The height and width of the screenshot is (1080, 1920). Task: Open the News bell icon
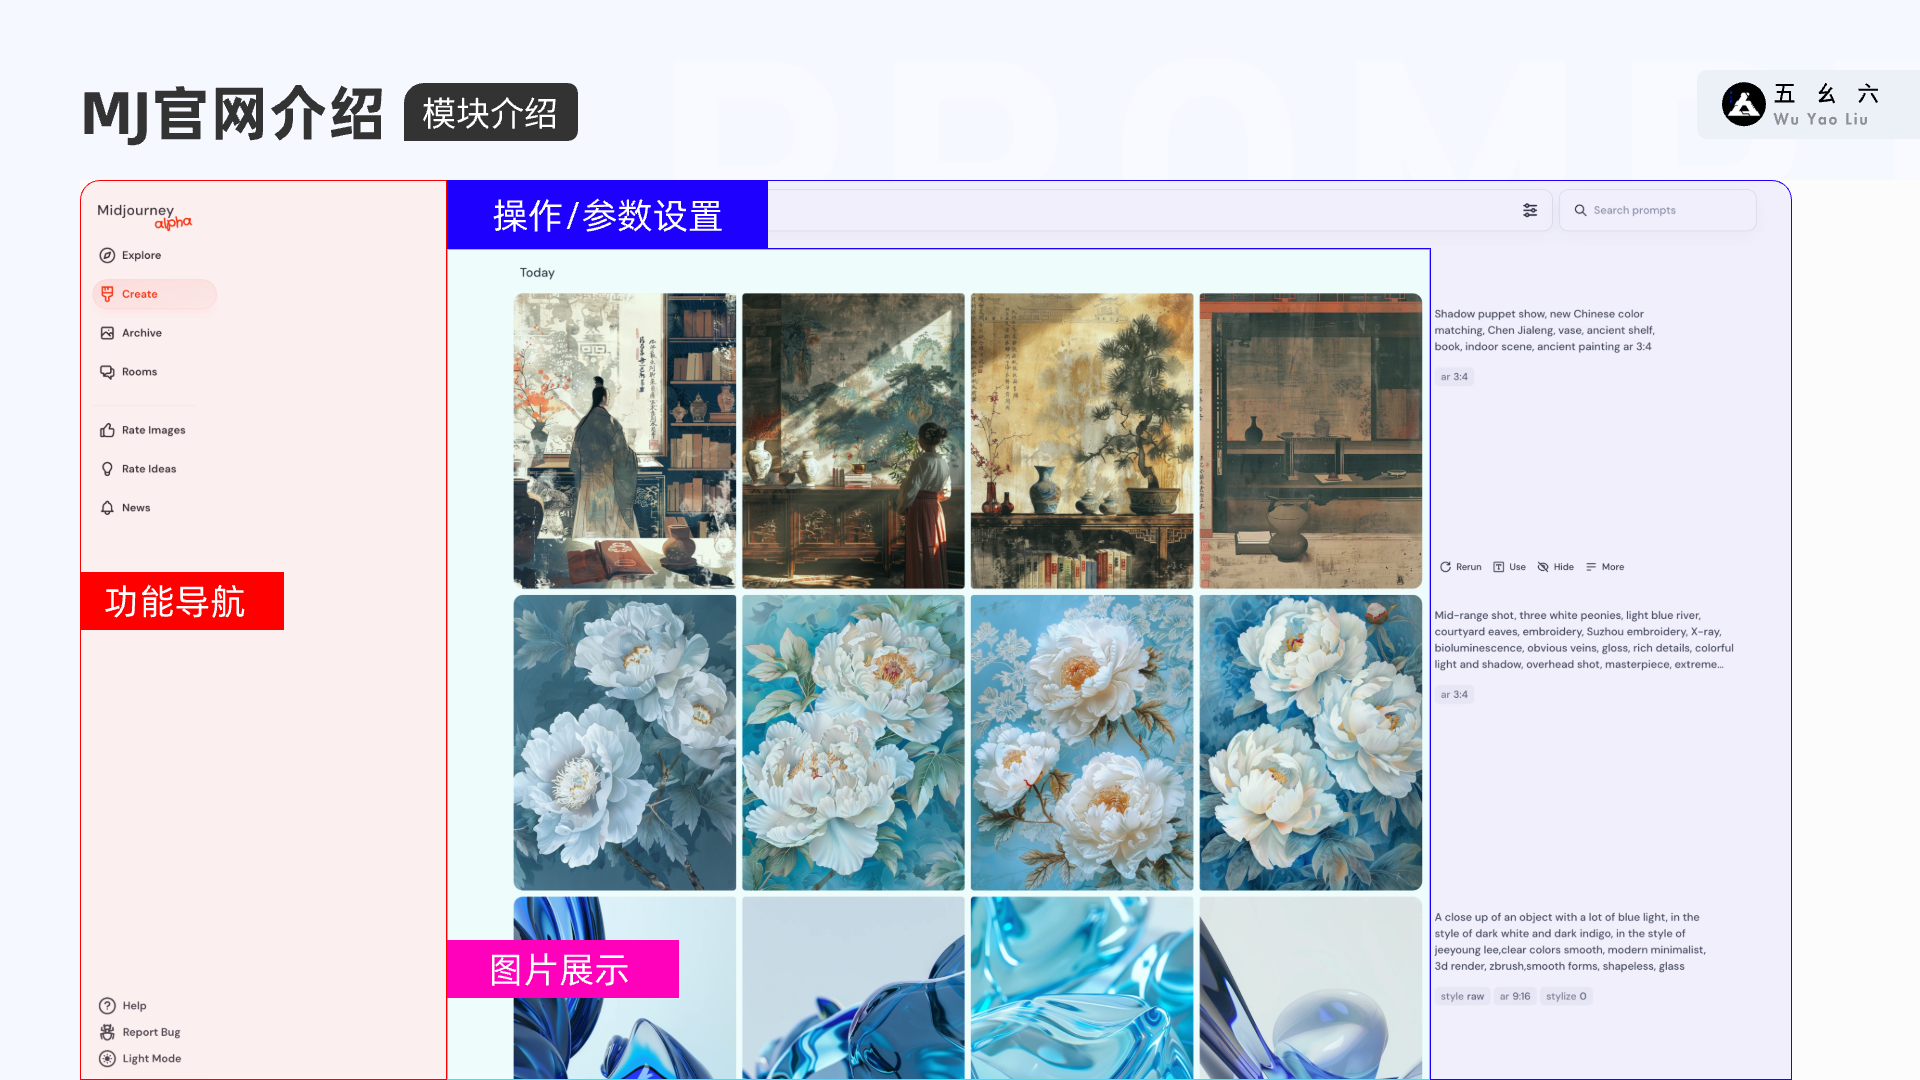click(107, 508)
